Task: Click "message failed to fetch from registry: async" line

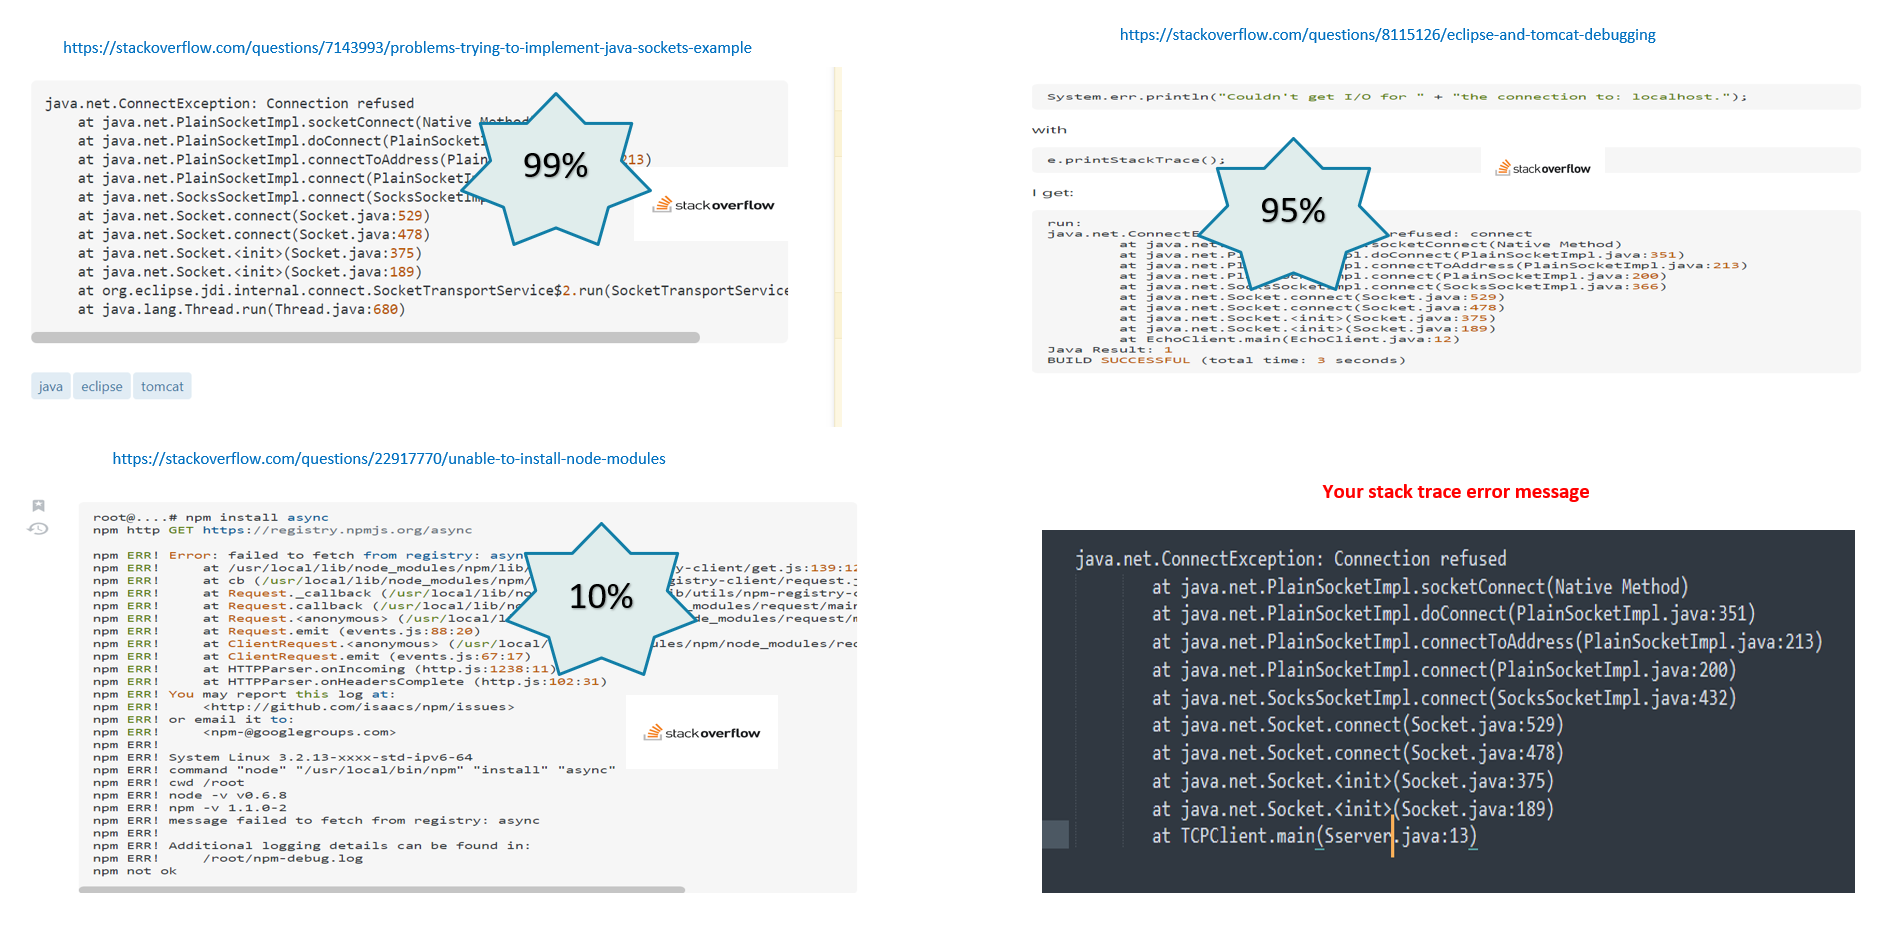Action: (316, 821)
